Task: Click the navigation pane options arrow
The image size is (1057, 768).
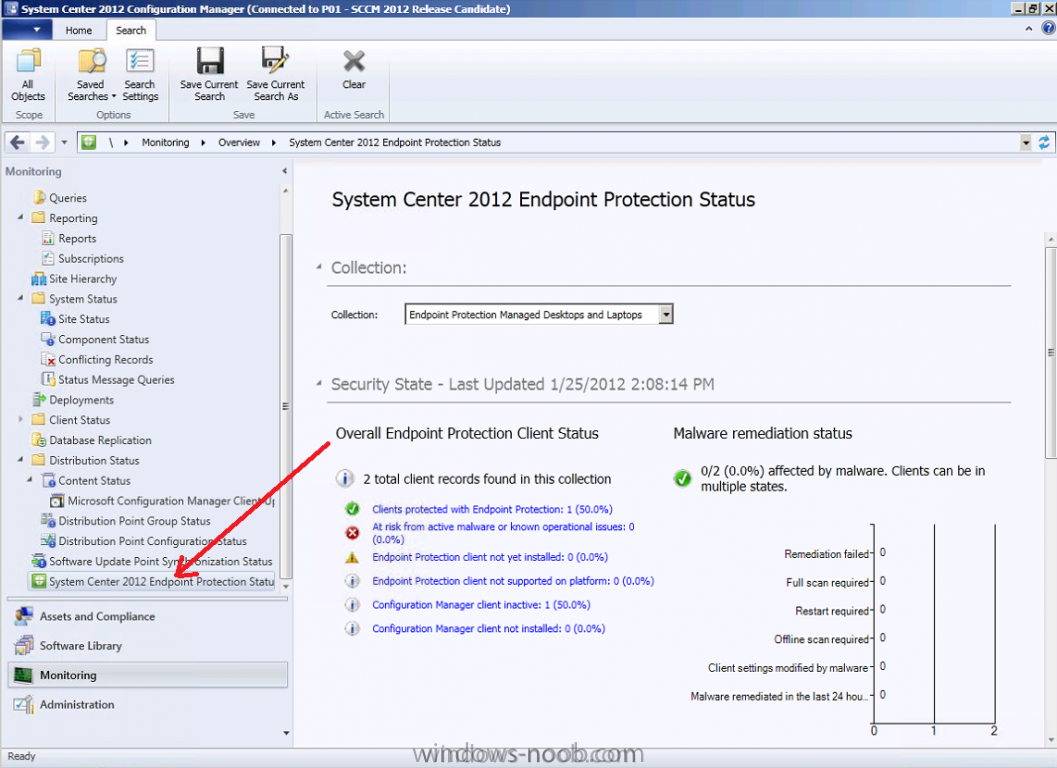Action: 286,733
